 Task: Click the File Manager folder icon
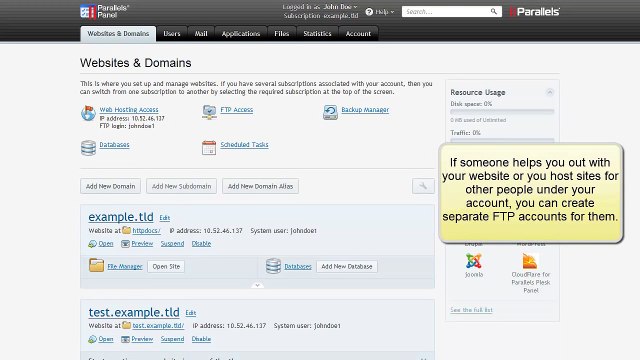96,265
